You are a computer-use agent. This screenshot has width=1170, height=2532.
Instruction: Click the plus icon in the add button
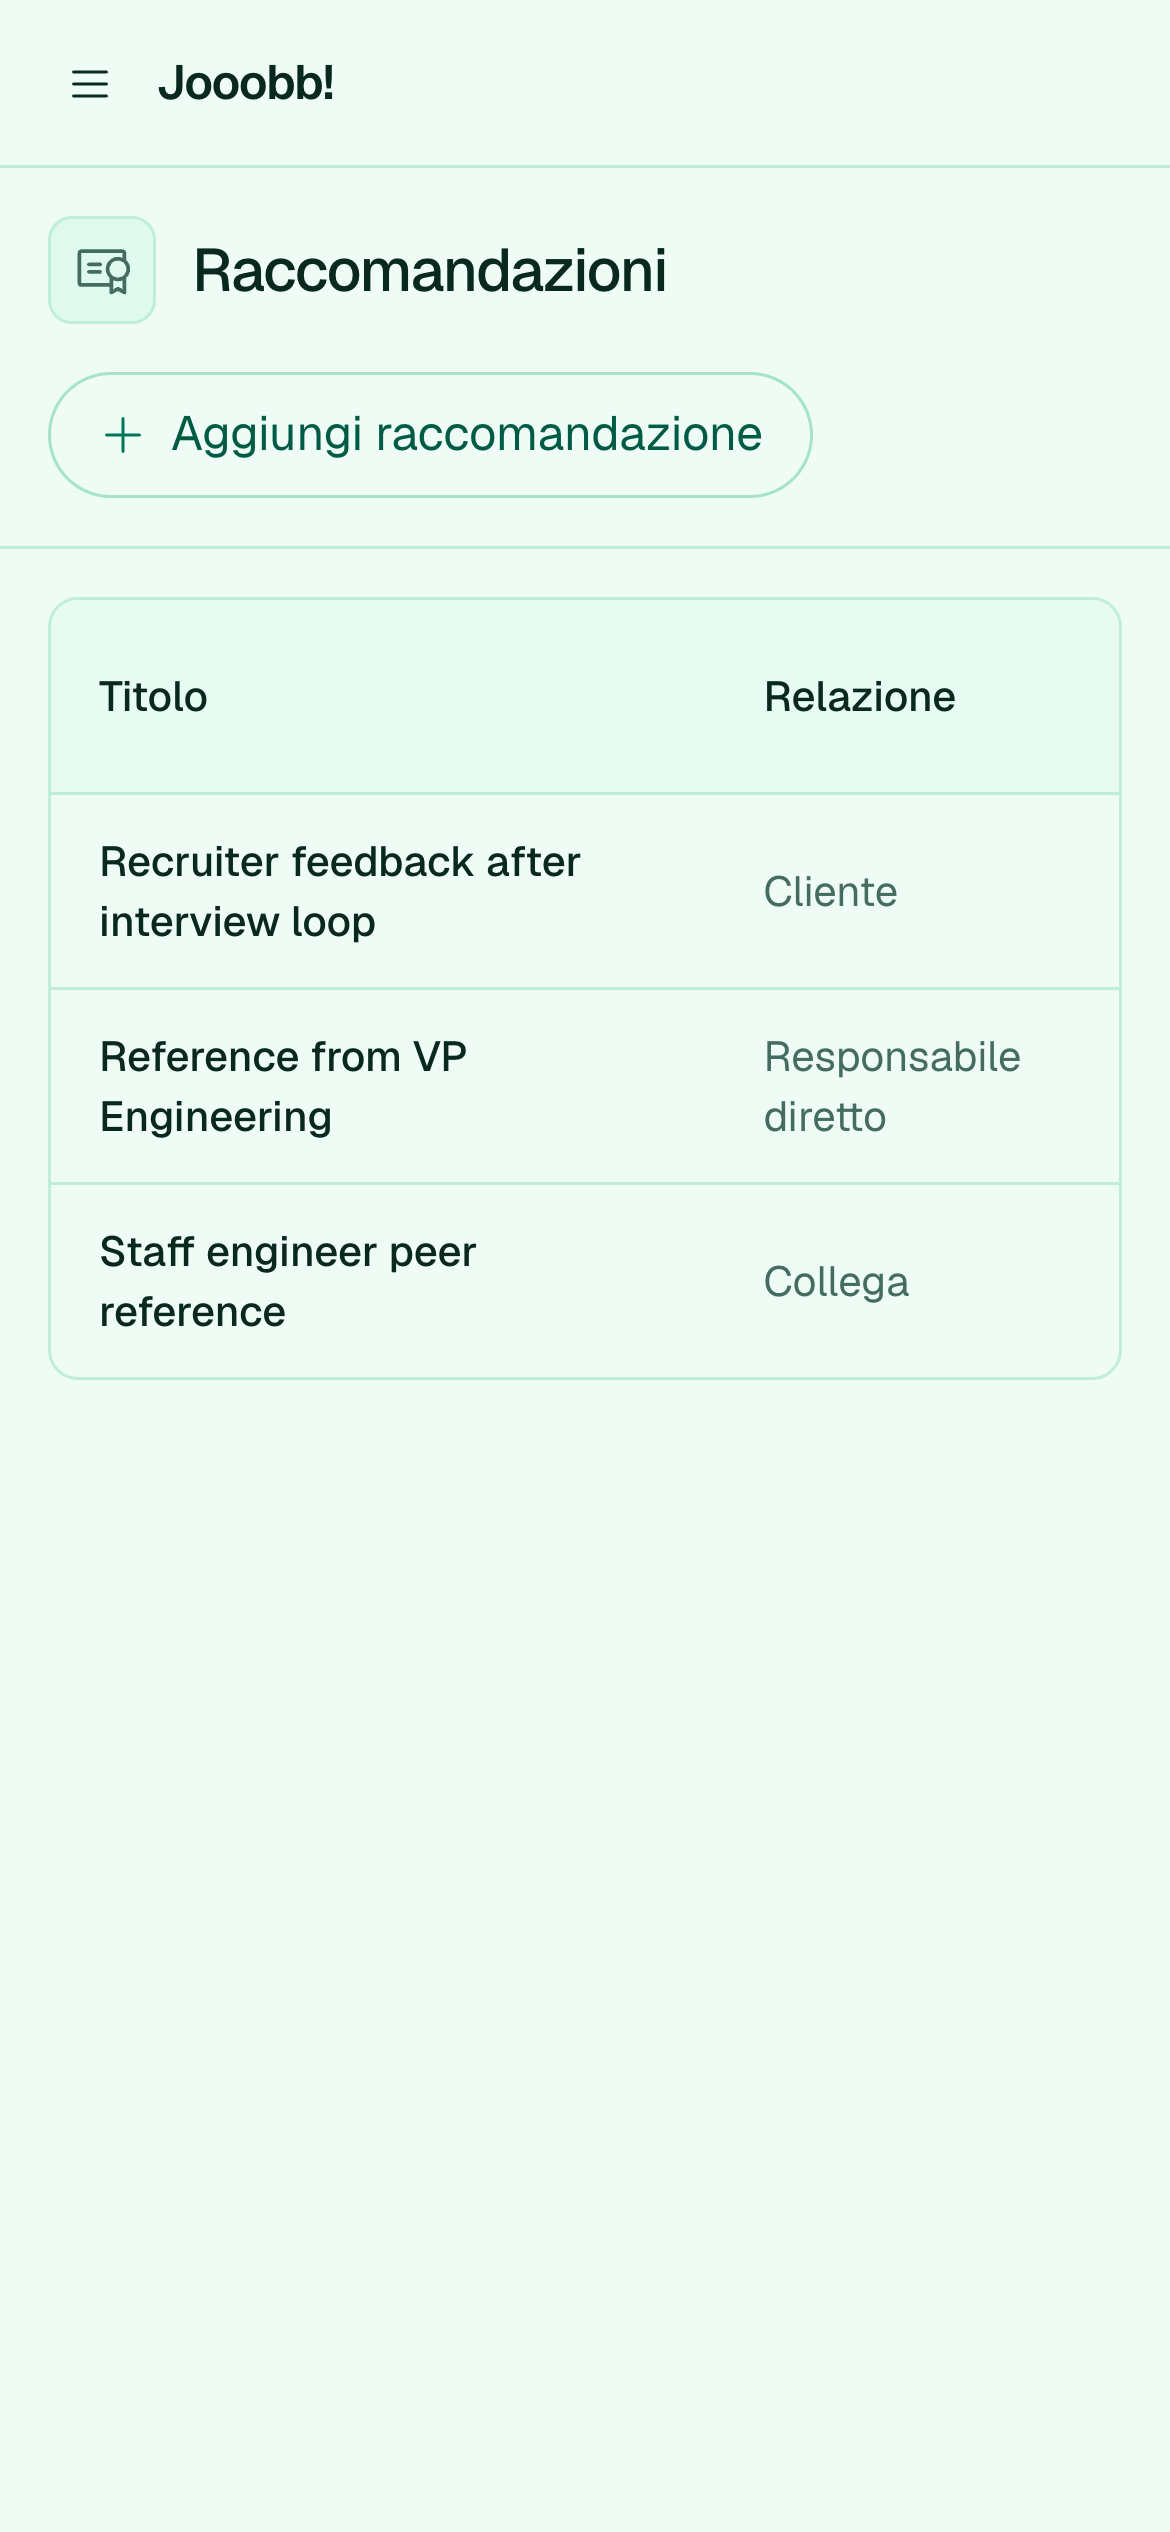click(x=123, y=435)
